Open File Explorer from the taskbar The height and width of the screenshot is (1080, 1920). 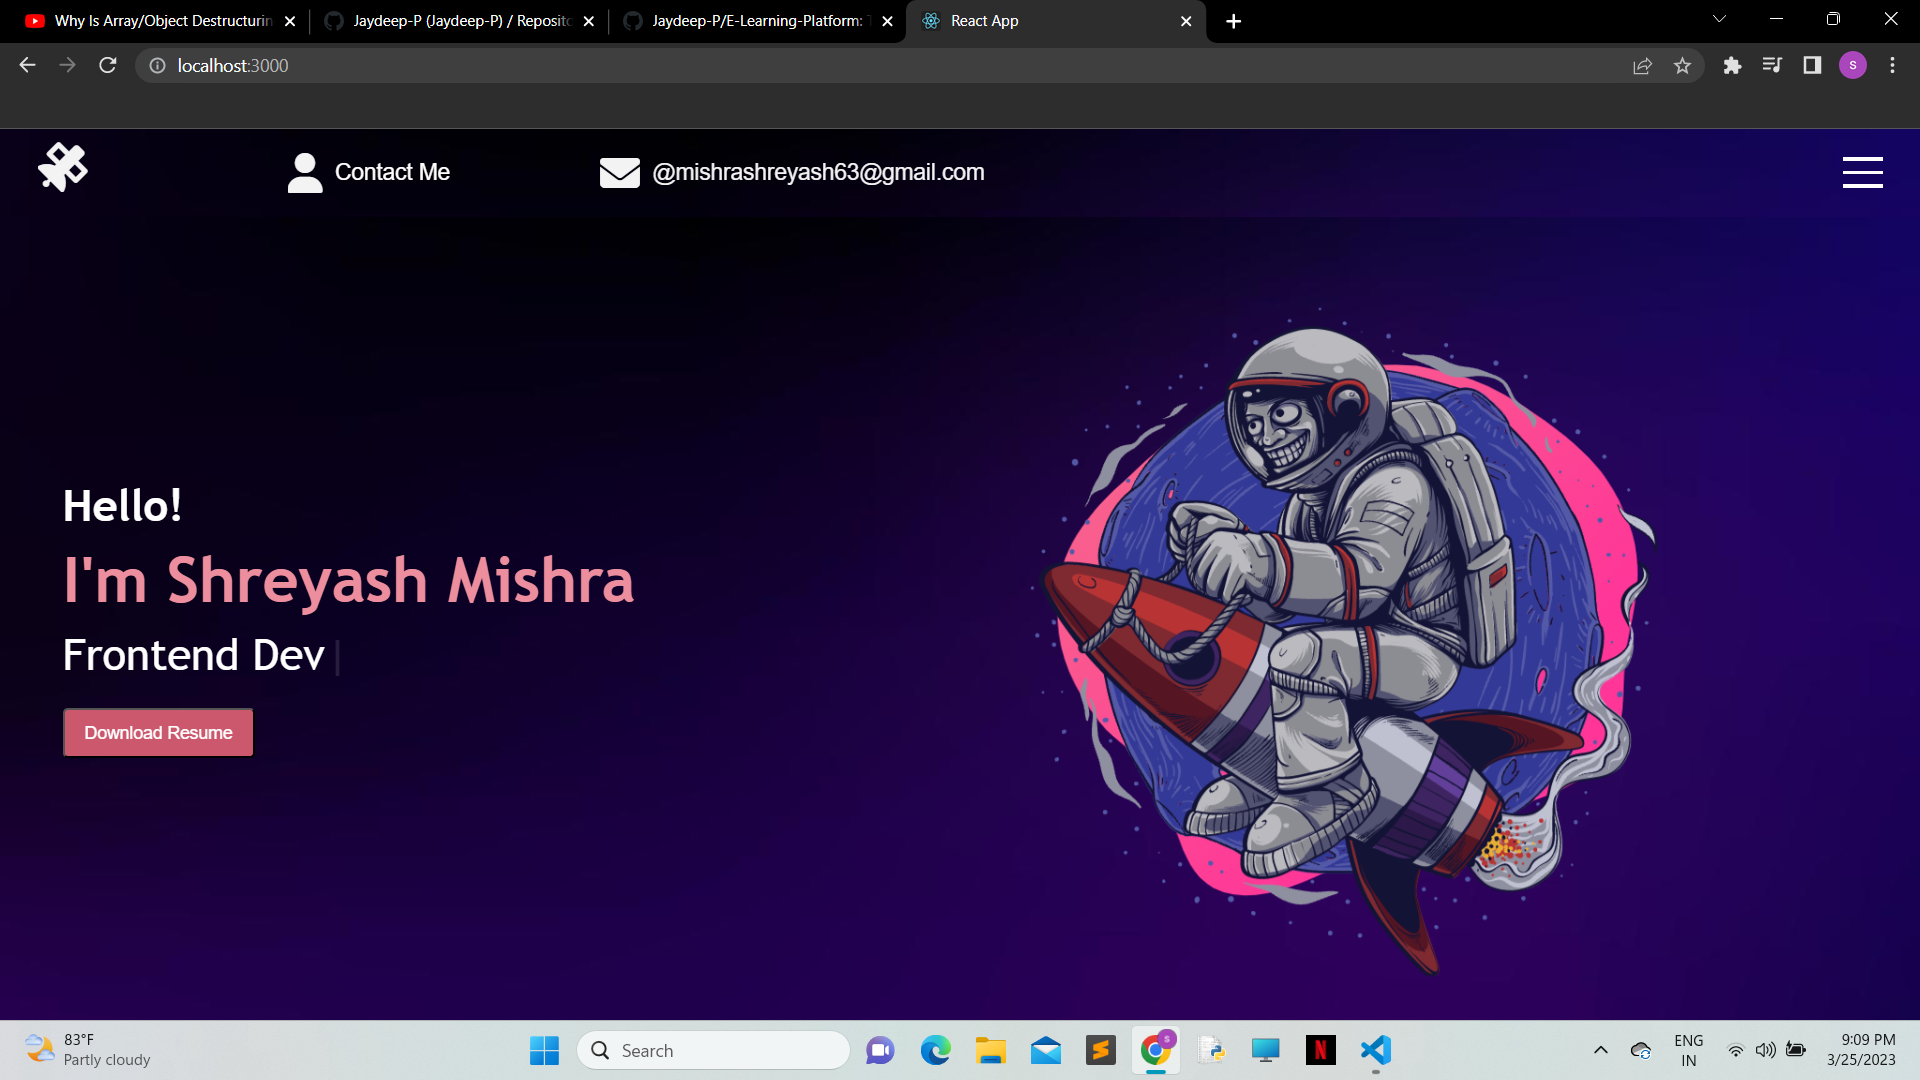pyautogui.click(x=991, y=1050)
